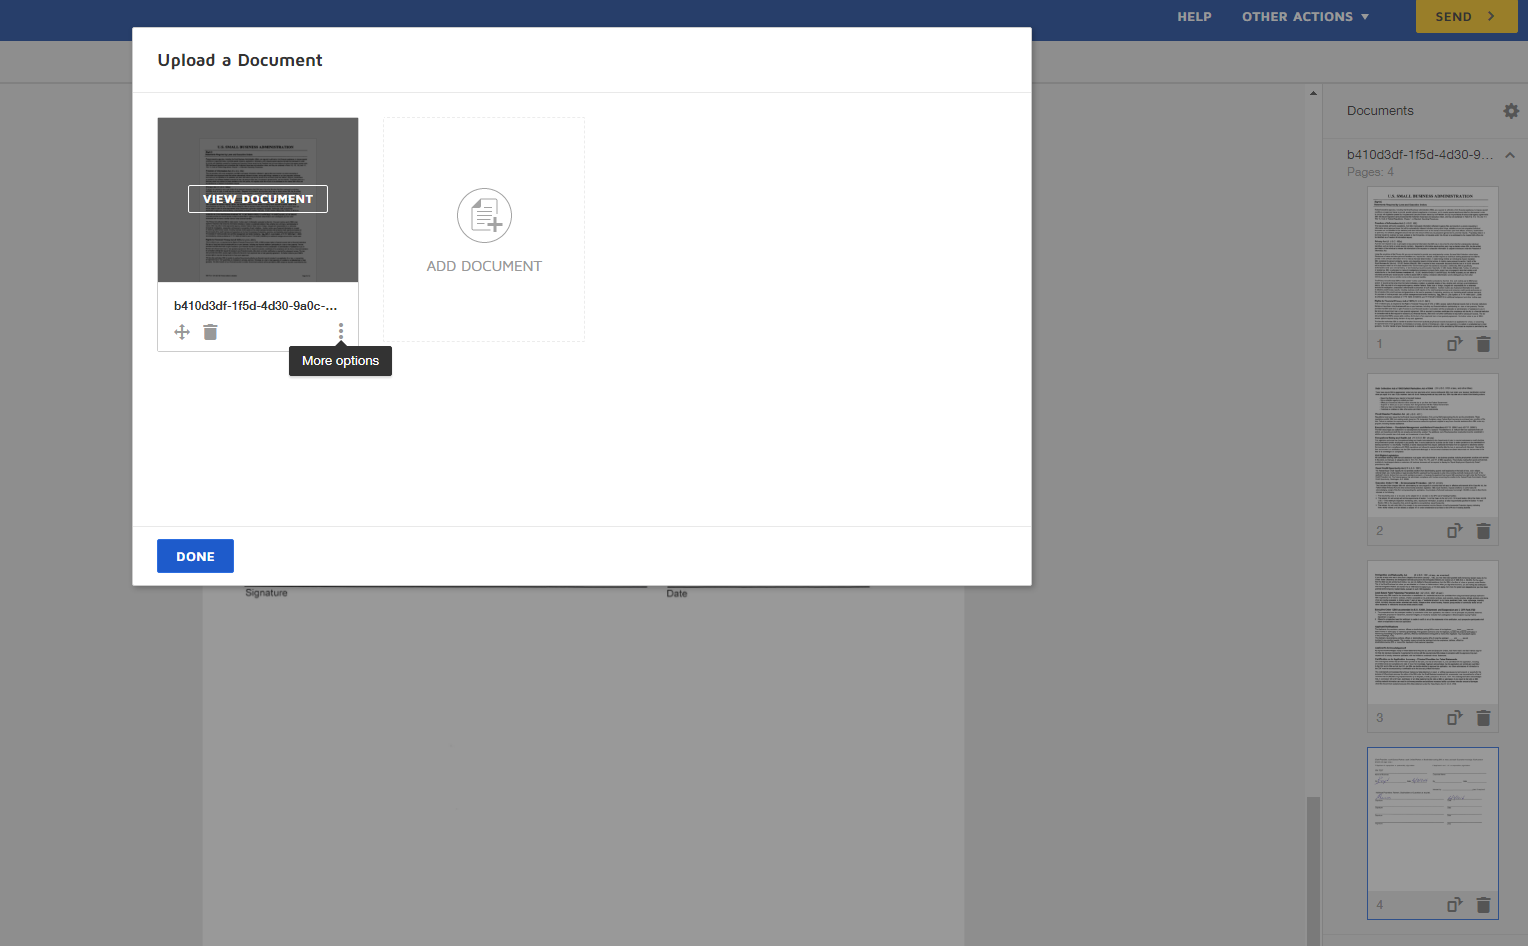Delete page 4 in the Documents panel
Viewport: 1528px width, 946px height.
[1483, 905]
